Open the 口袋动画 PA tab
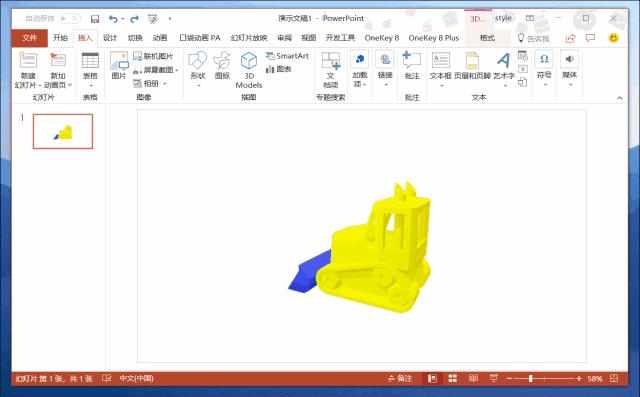The height and width of the screenshot is (397, 640). click(200, 38)
